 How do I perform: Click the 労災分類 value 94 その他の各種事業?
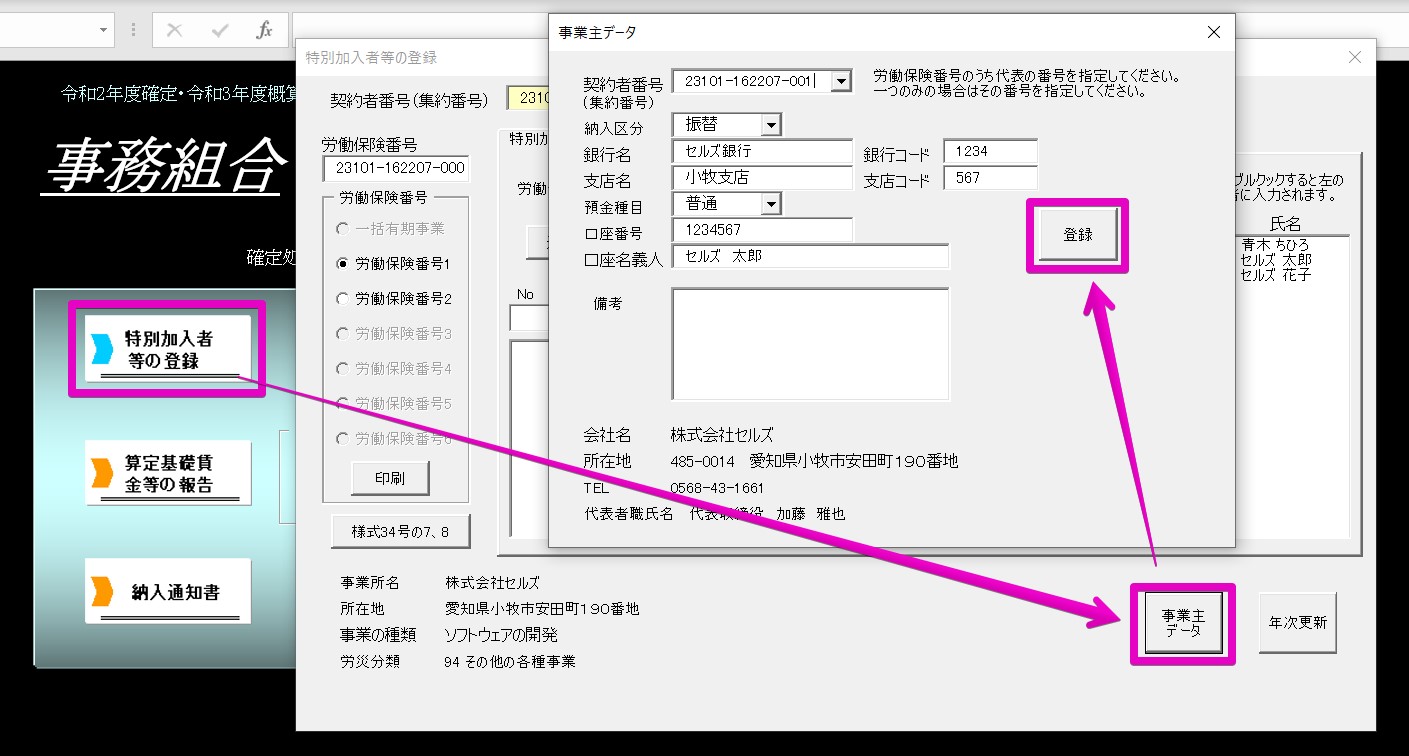(510, 662)
